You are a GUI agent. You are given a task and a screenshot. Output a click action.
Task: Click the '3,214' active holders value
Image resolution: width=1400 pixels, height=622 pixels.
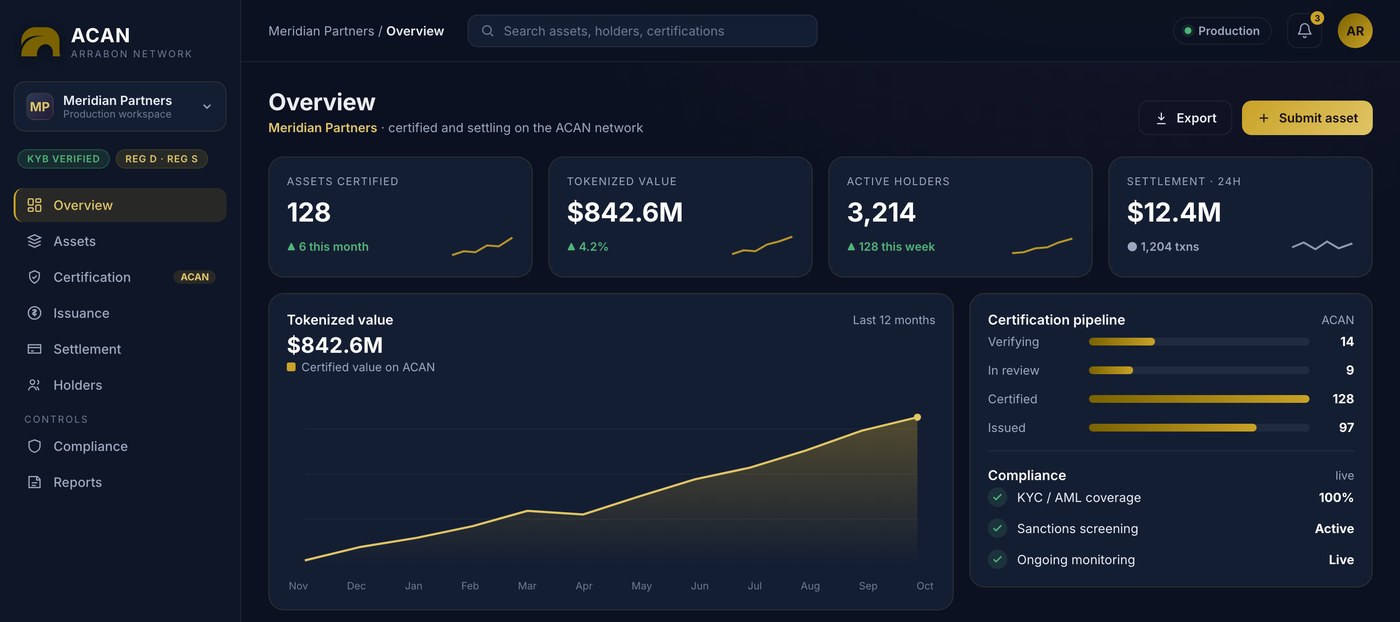(881, 212)
